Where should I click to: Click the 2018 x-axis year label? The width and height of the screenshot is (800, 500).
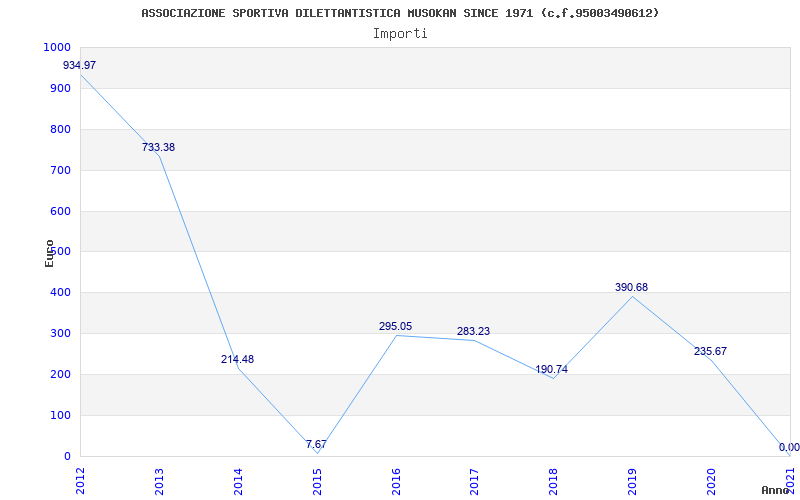[x=554, y=482]
